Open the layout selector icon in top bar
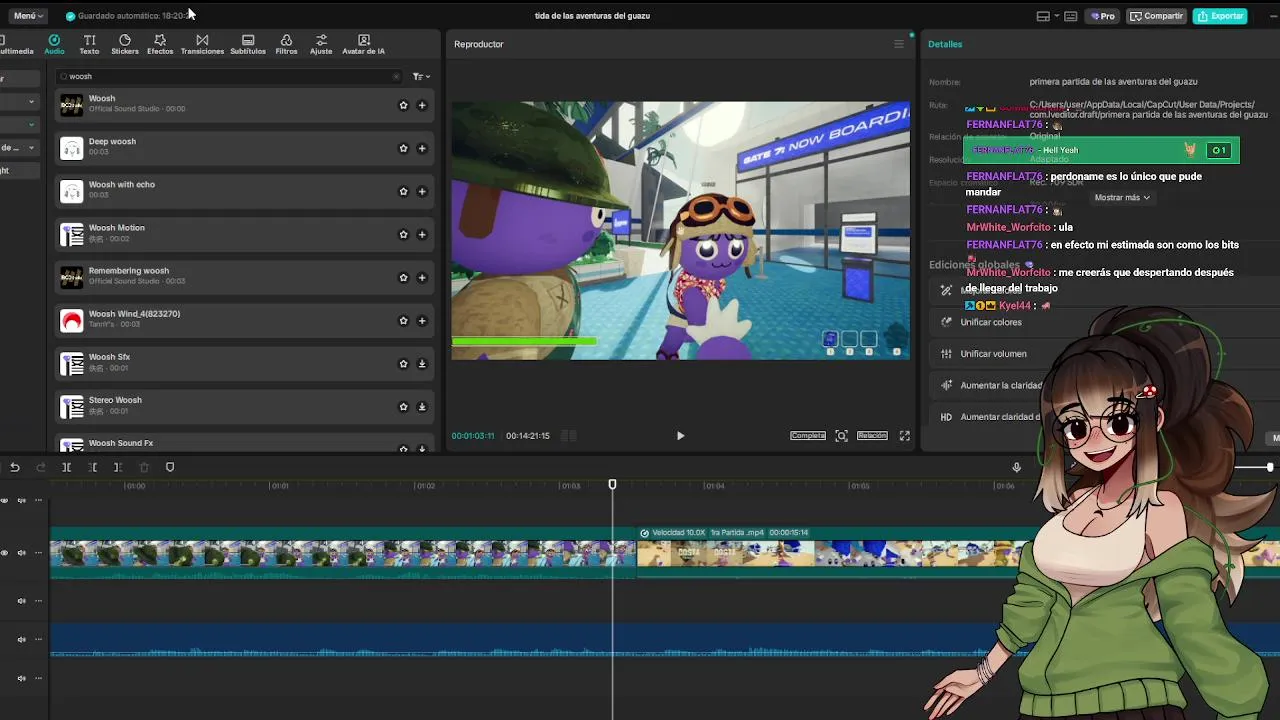This screenshot has width=1280, height=720. (x=1044, y=16)
